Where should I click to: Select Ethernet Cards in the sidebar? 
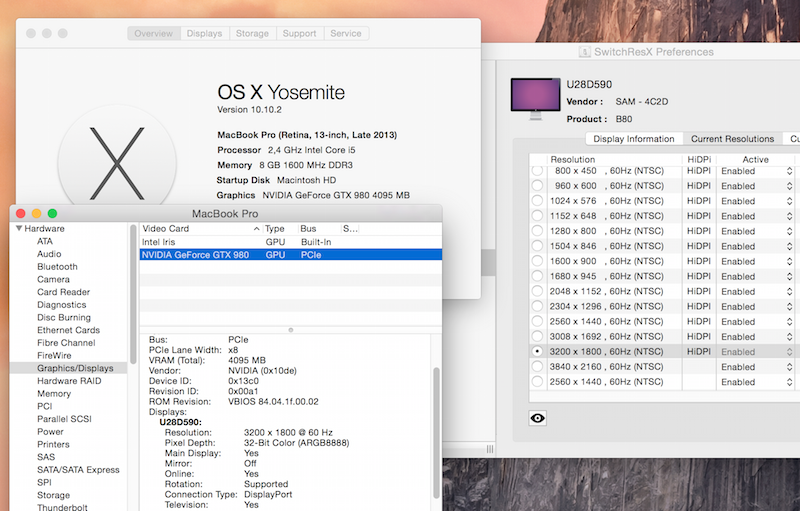tap(68, 330)
